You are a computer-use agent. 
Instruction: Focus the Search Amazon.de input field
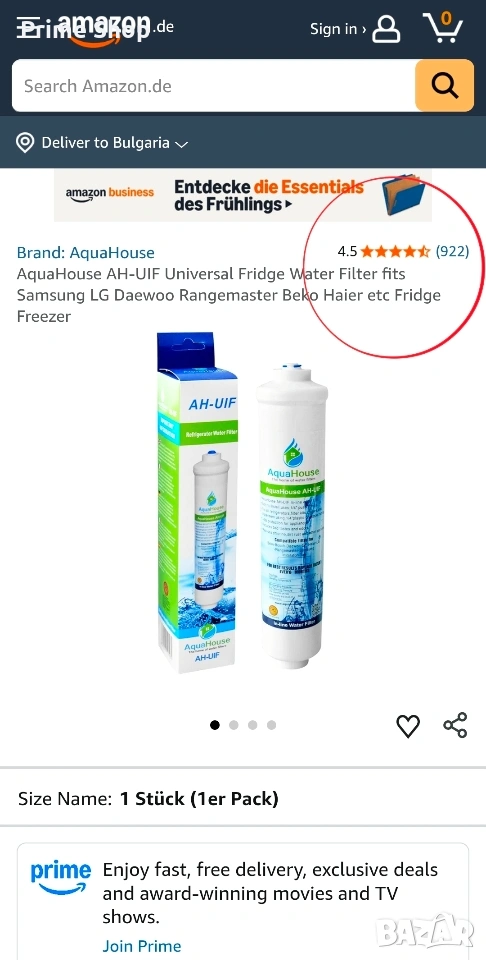[213, 86]
